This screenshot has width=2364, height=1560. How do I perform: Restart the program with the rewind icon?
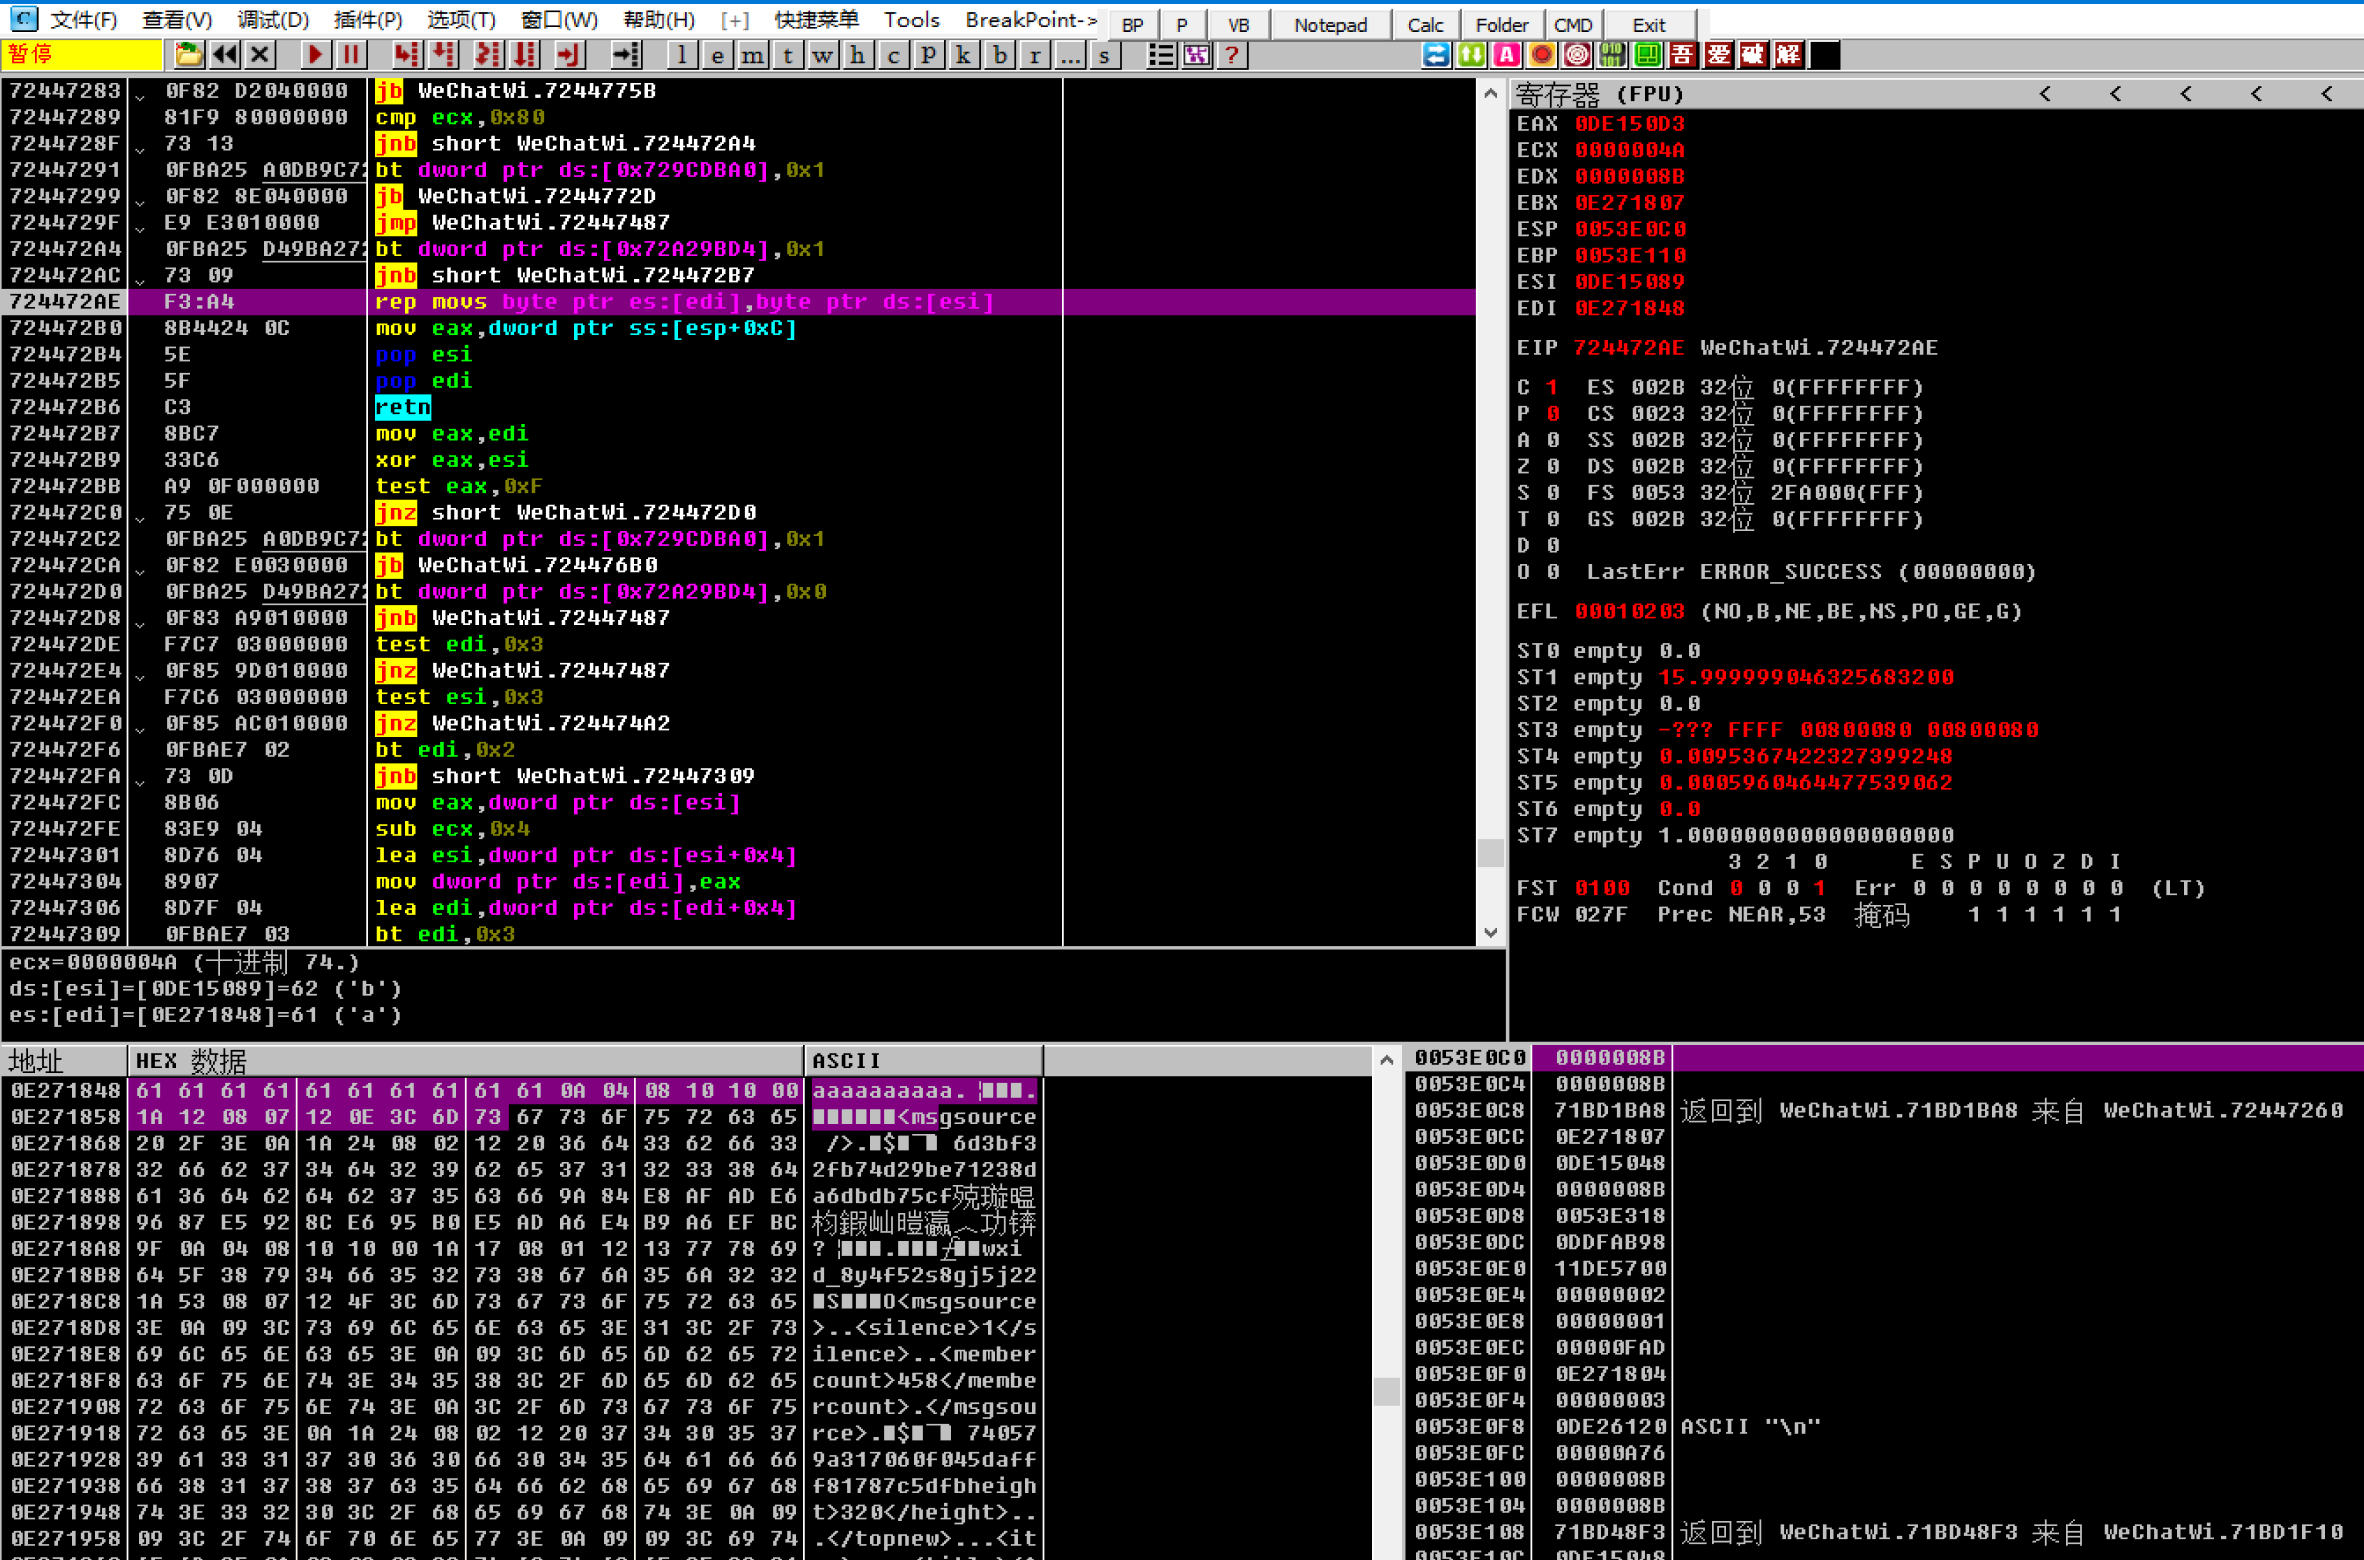(x=224, y=55)
